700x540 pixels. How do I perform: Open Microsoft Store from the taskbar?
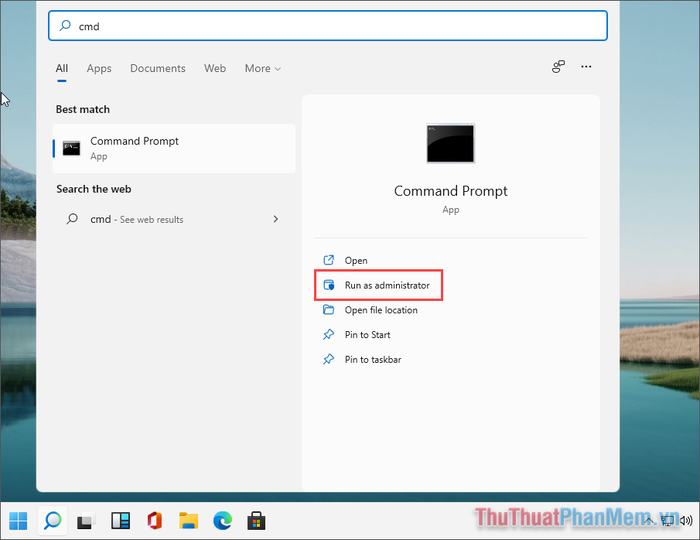(256, 520)
